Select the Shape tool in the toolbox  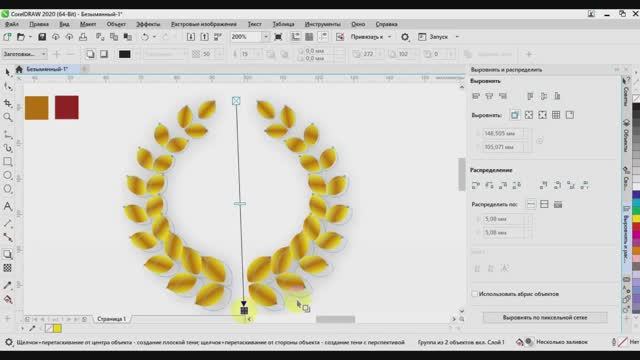coord(7,87)
